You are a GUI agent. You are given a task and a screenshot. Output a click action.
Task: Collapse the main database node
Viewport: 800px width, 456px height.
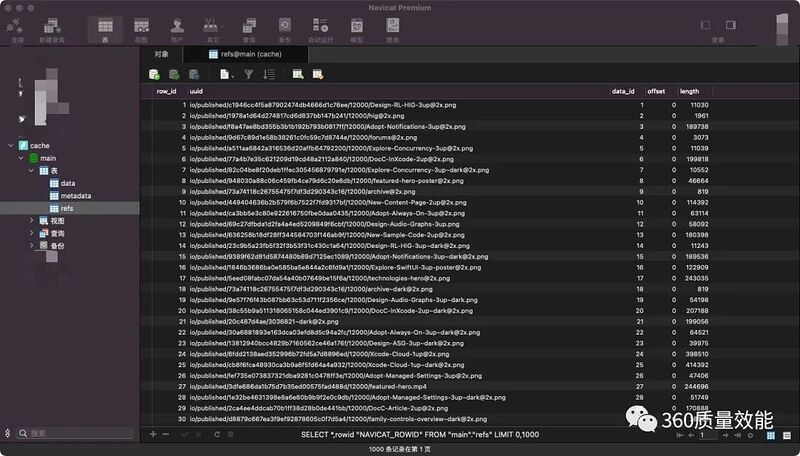pyautogui.click(x=21, y=158)
